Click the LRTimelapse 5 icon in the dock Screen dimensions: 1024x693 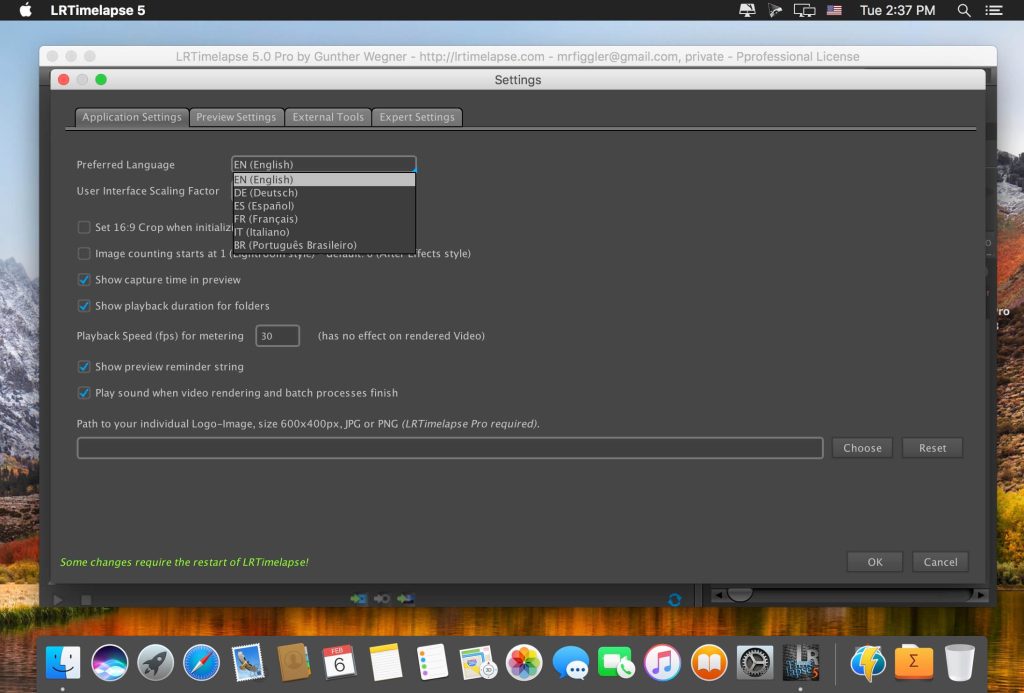[801, 662]
